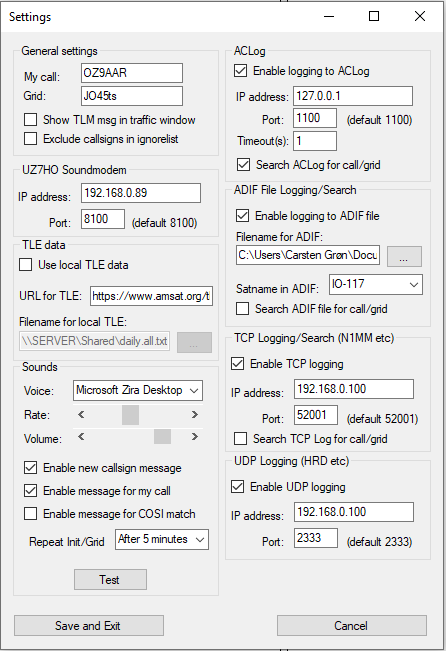The height and width of the screenshot is (651, 446).
Task: Click the ADIF filename browse button
Action: coord(404,256)
